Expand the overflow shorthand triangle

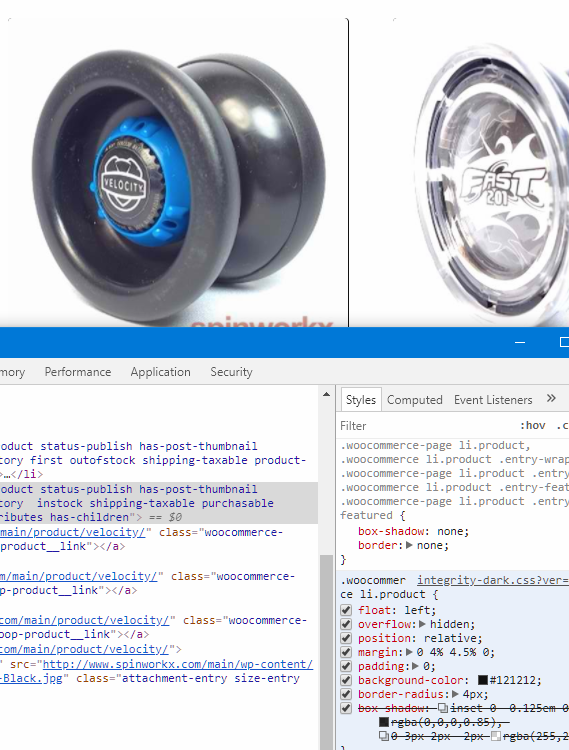click(x=422, y=624)
